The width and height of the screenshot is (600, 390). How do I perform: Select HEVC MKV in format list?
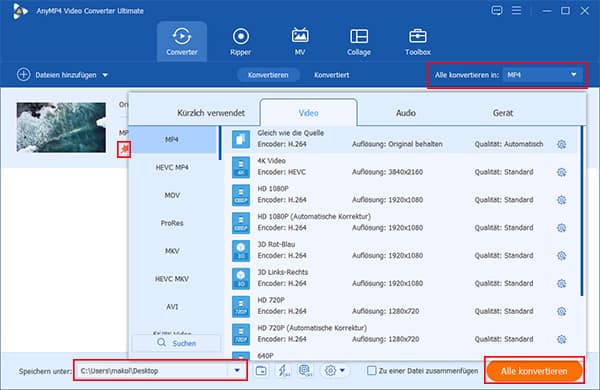pyautogui.click(x=172, y=279)
